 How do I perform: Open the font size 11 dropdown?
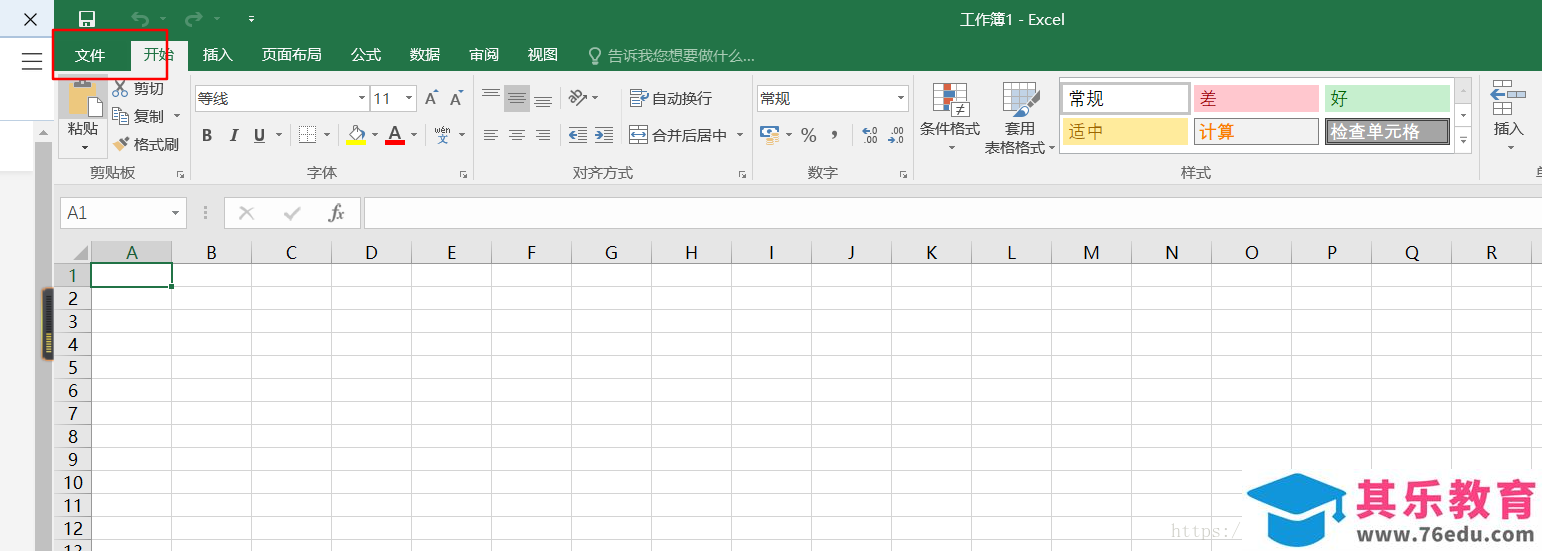click(x=409, y=98)
